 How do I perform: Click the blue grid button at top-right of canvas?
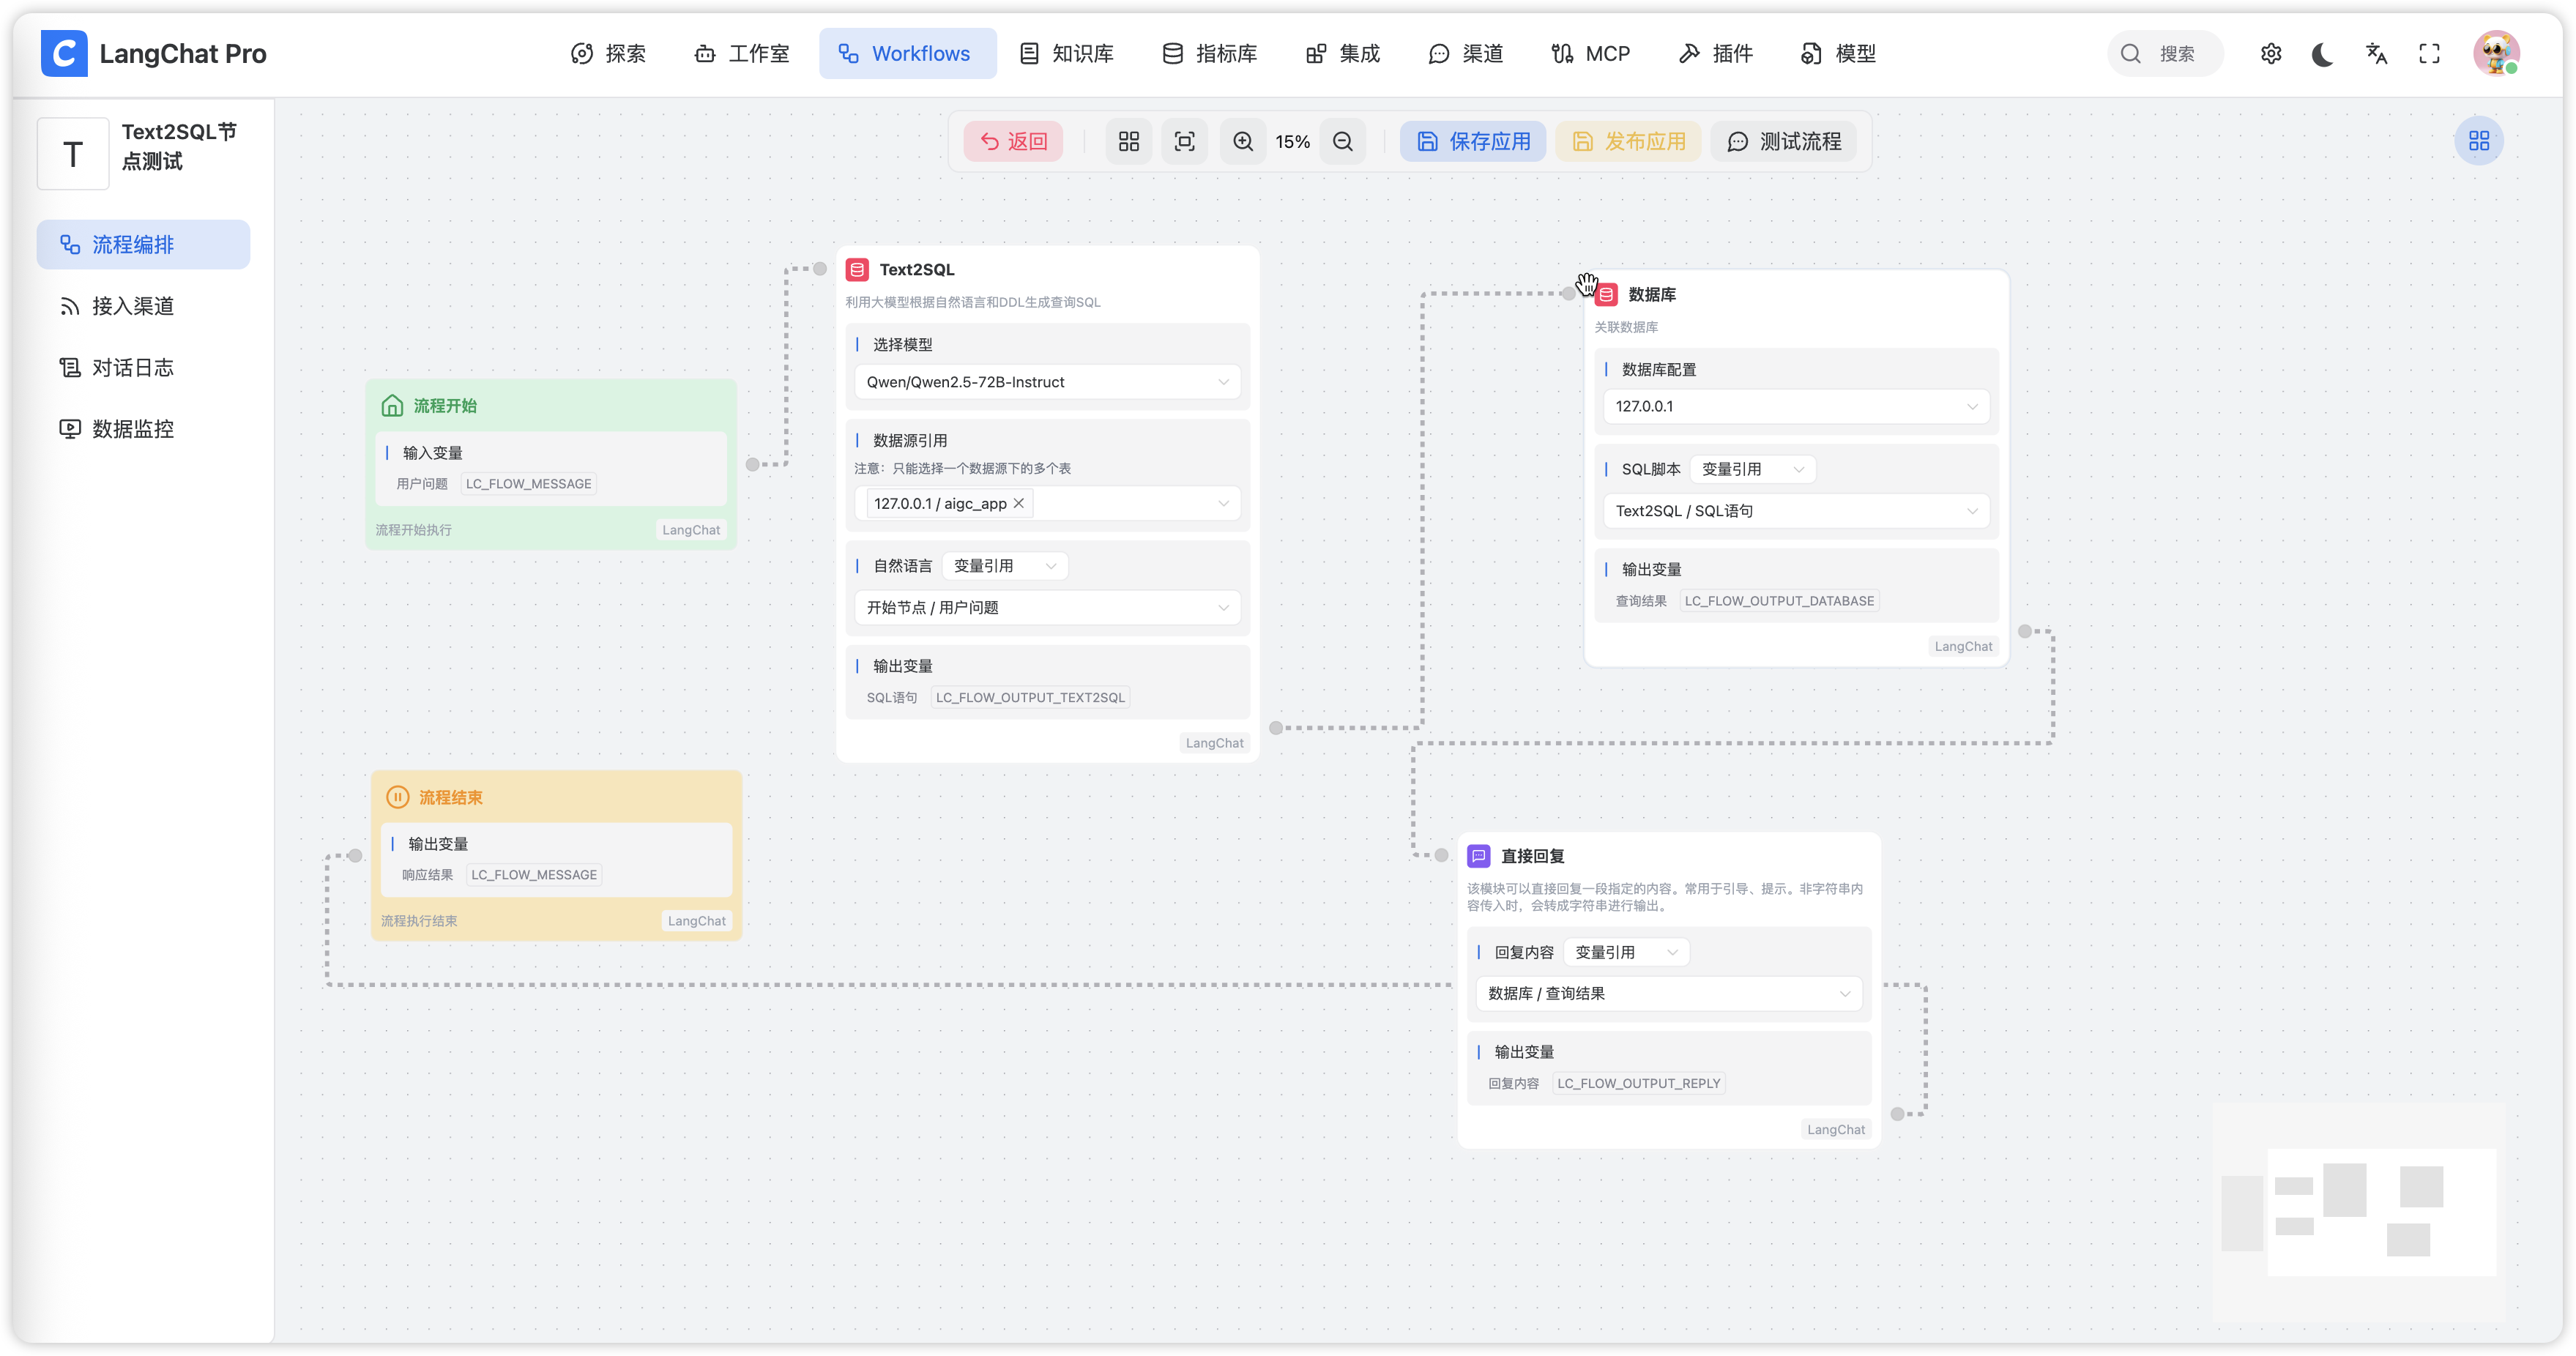(x=2479, y=141)
